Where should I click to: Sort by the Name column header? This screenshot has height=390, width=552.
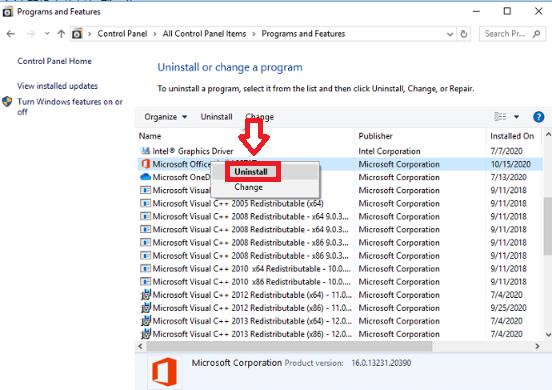pos(150,136)
